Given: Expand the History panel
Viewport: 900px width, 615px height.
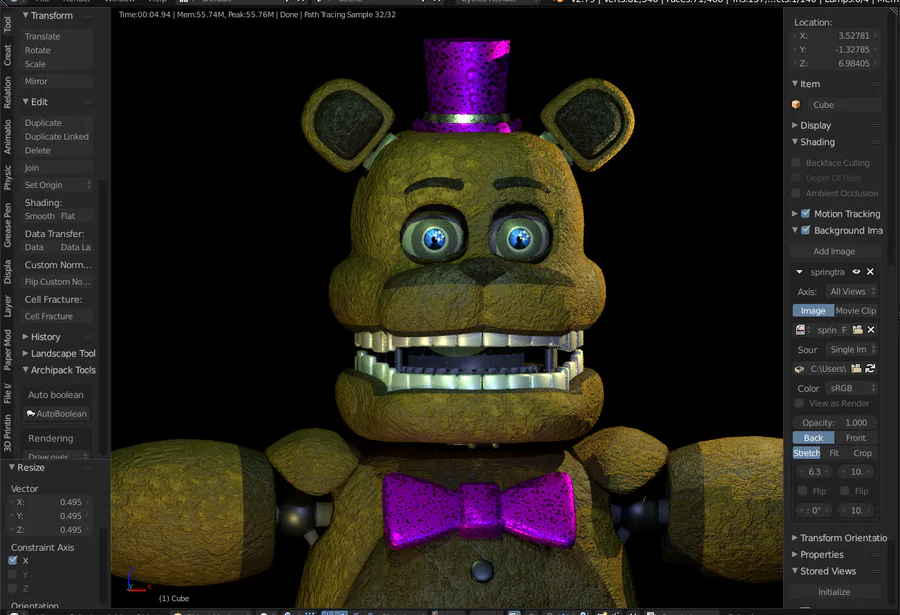Looking at the screenshot, I should coord(25,336).
